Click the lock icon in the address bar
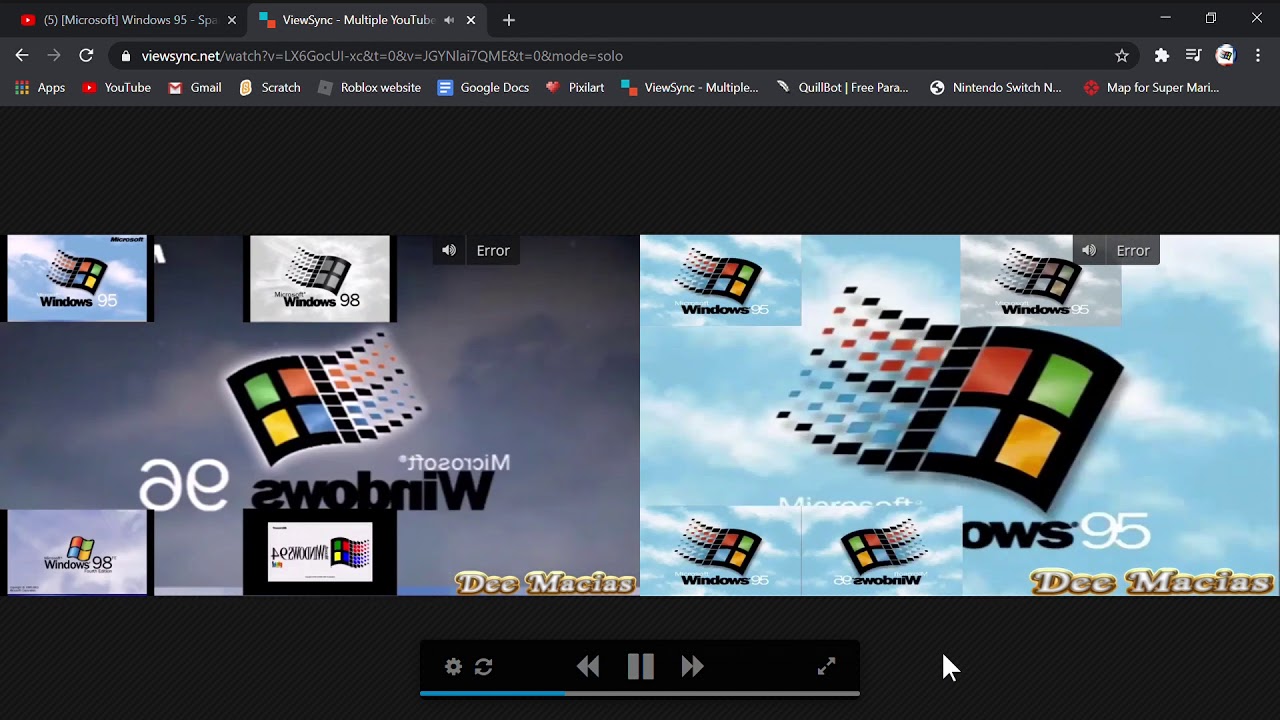The height and width of the screenshot is (720, 1280). [x=125, y=56]
